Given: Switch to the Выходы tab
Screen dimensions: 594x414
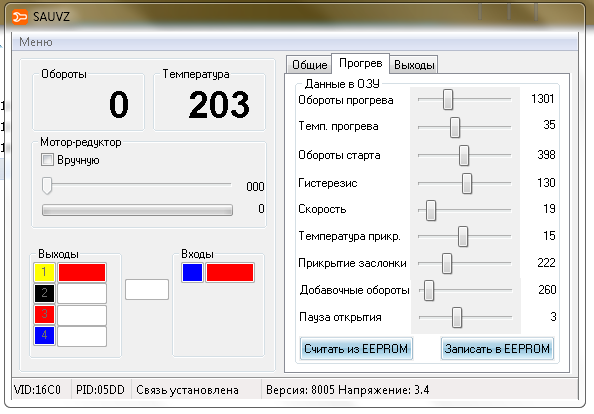Looking at the screenshot, I should click(414, 65).
